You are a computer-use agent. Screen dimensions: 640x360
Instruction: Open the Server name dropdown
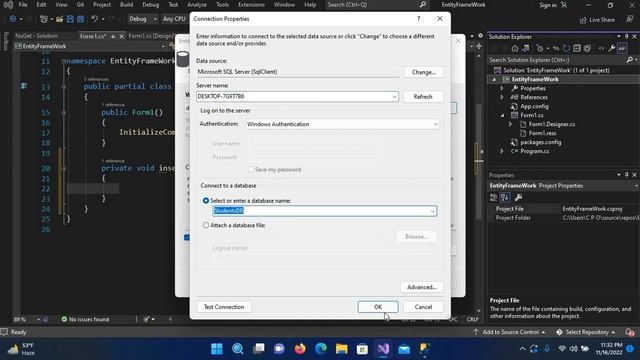394,97
